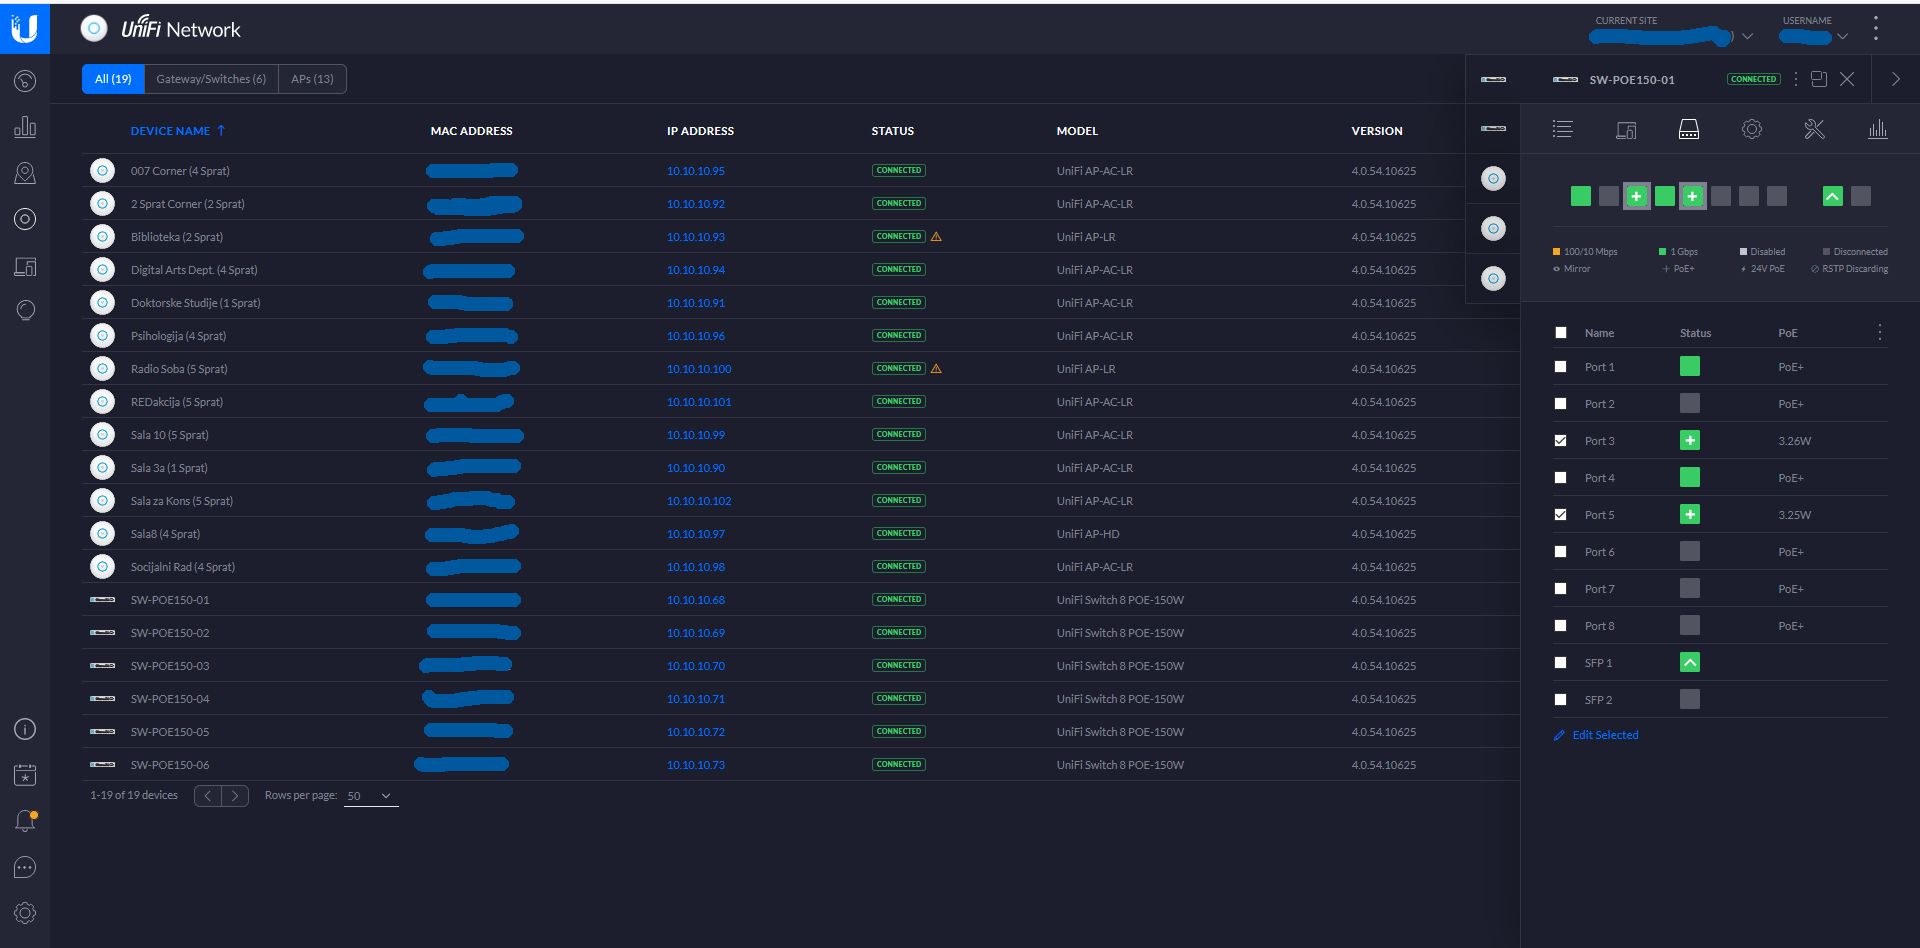1920x948 pixels.
Task: Click the warning triangle on Radio Soba row
Action: tap(937, 369)
